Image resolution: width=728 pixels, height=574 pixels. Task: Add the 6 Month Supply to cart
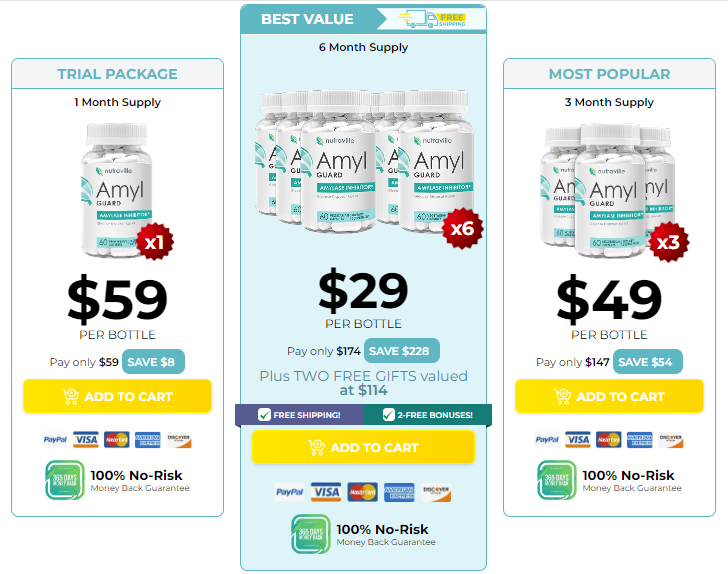(364, 447)
